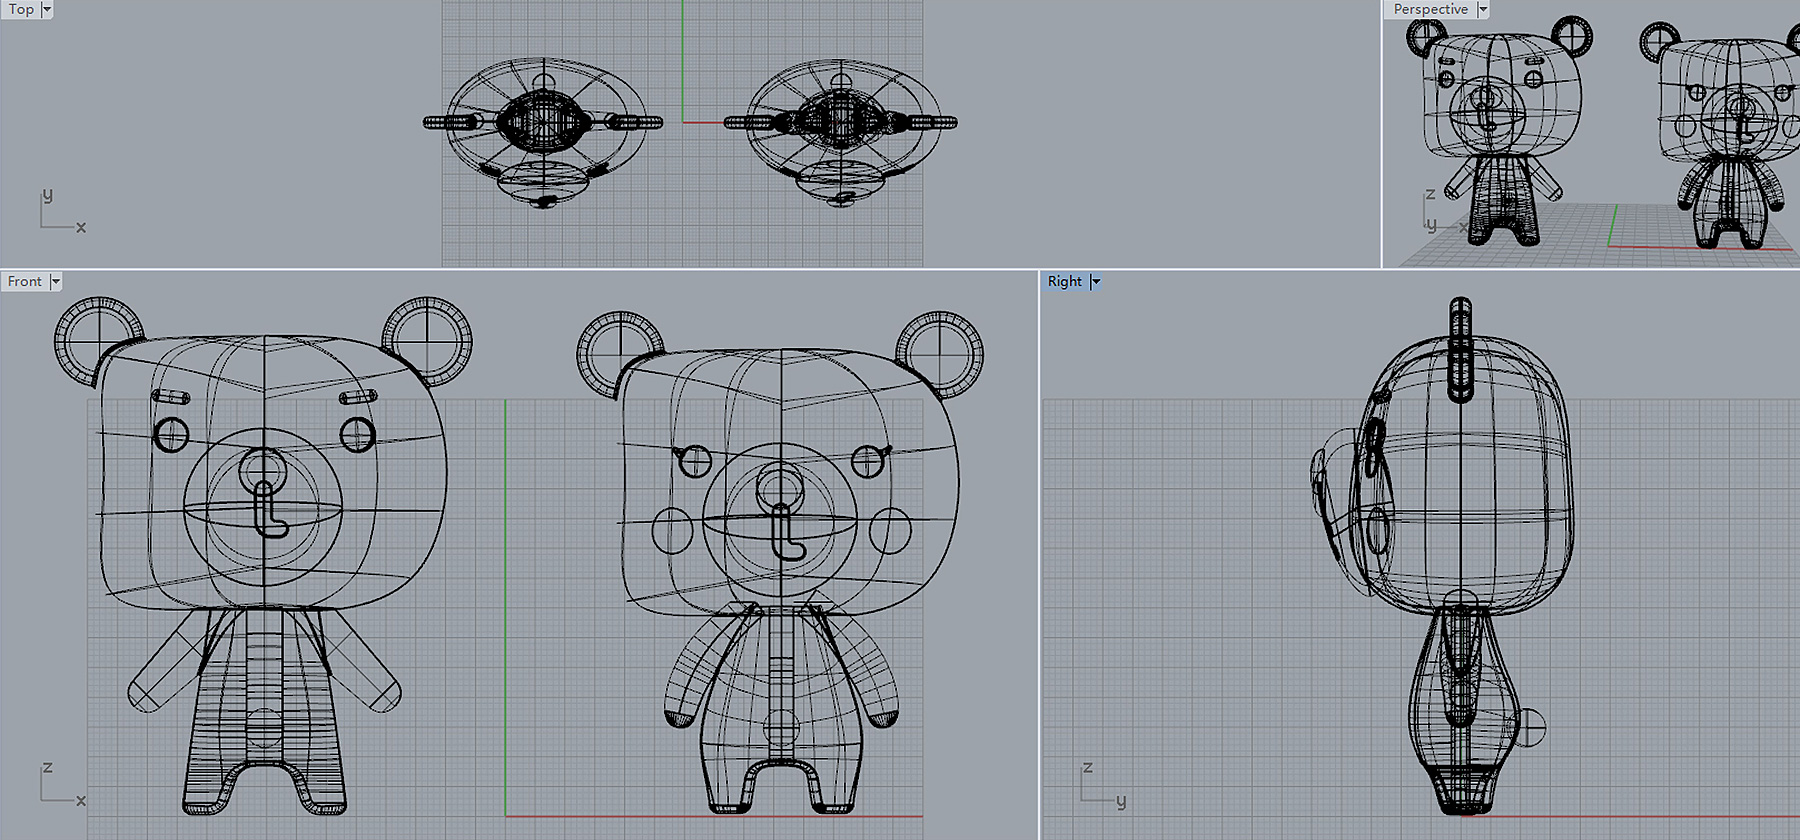This screenshot has height=840, width=1800.
Task: Expand the Right viewport dropdown arrow
Action: pos(1096,282)
